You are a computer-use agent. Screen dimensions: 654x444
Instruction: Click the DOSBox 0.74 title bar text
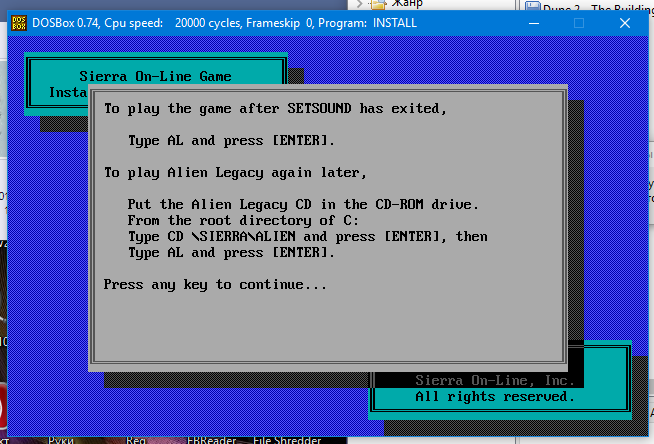pyautogui.click(x=224, y=23)
